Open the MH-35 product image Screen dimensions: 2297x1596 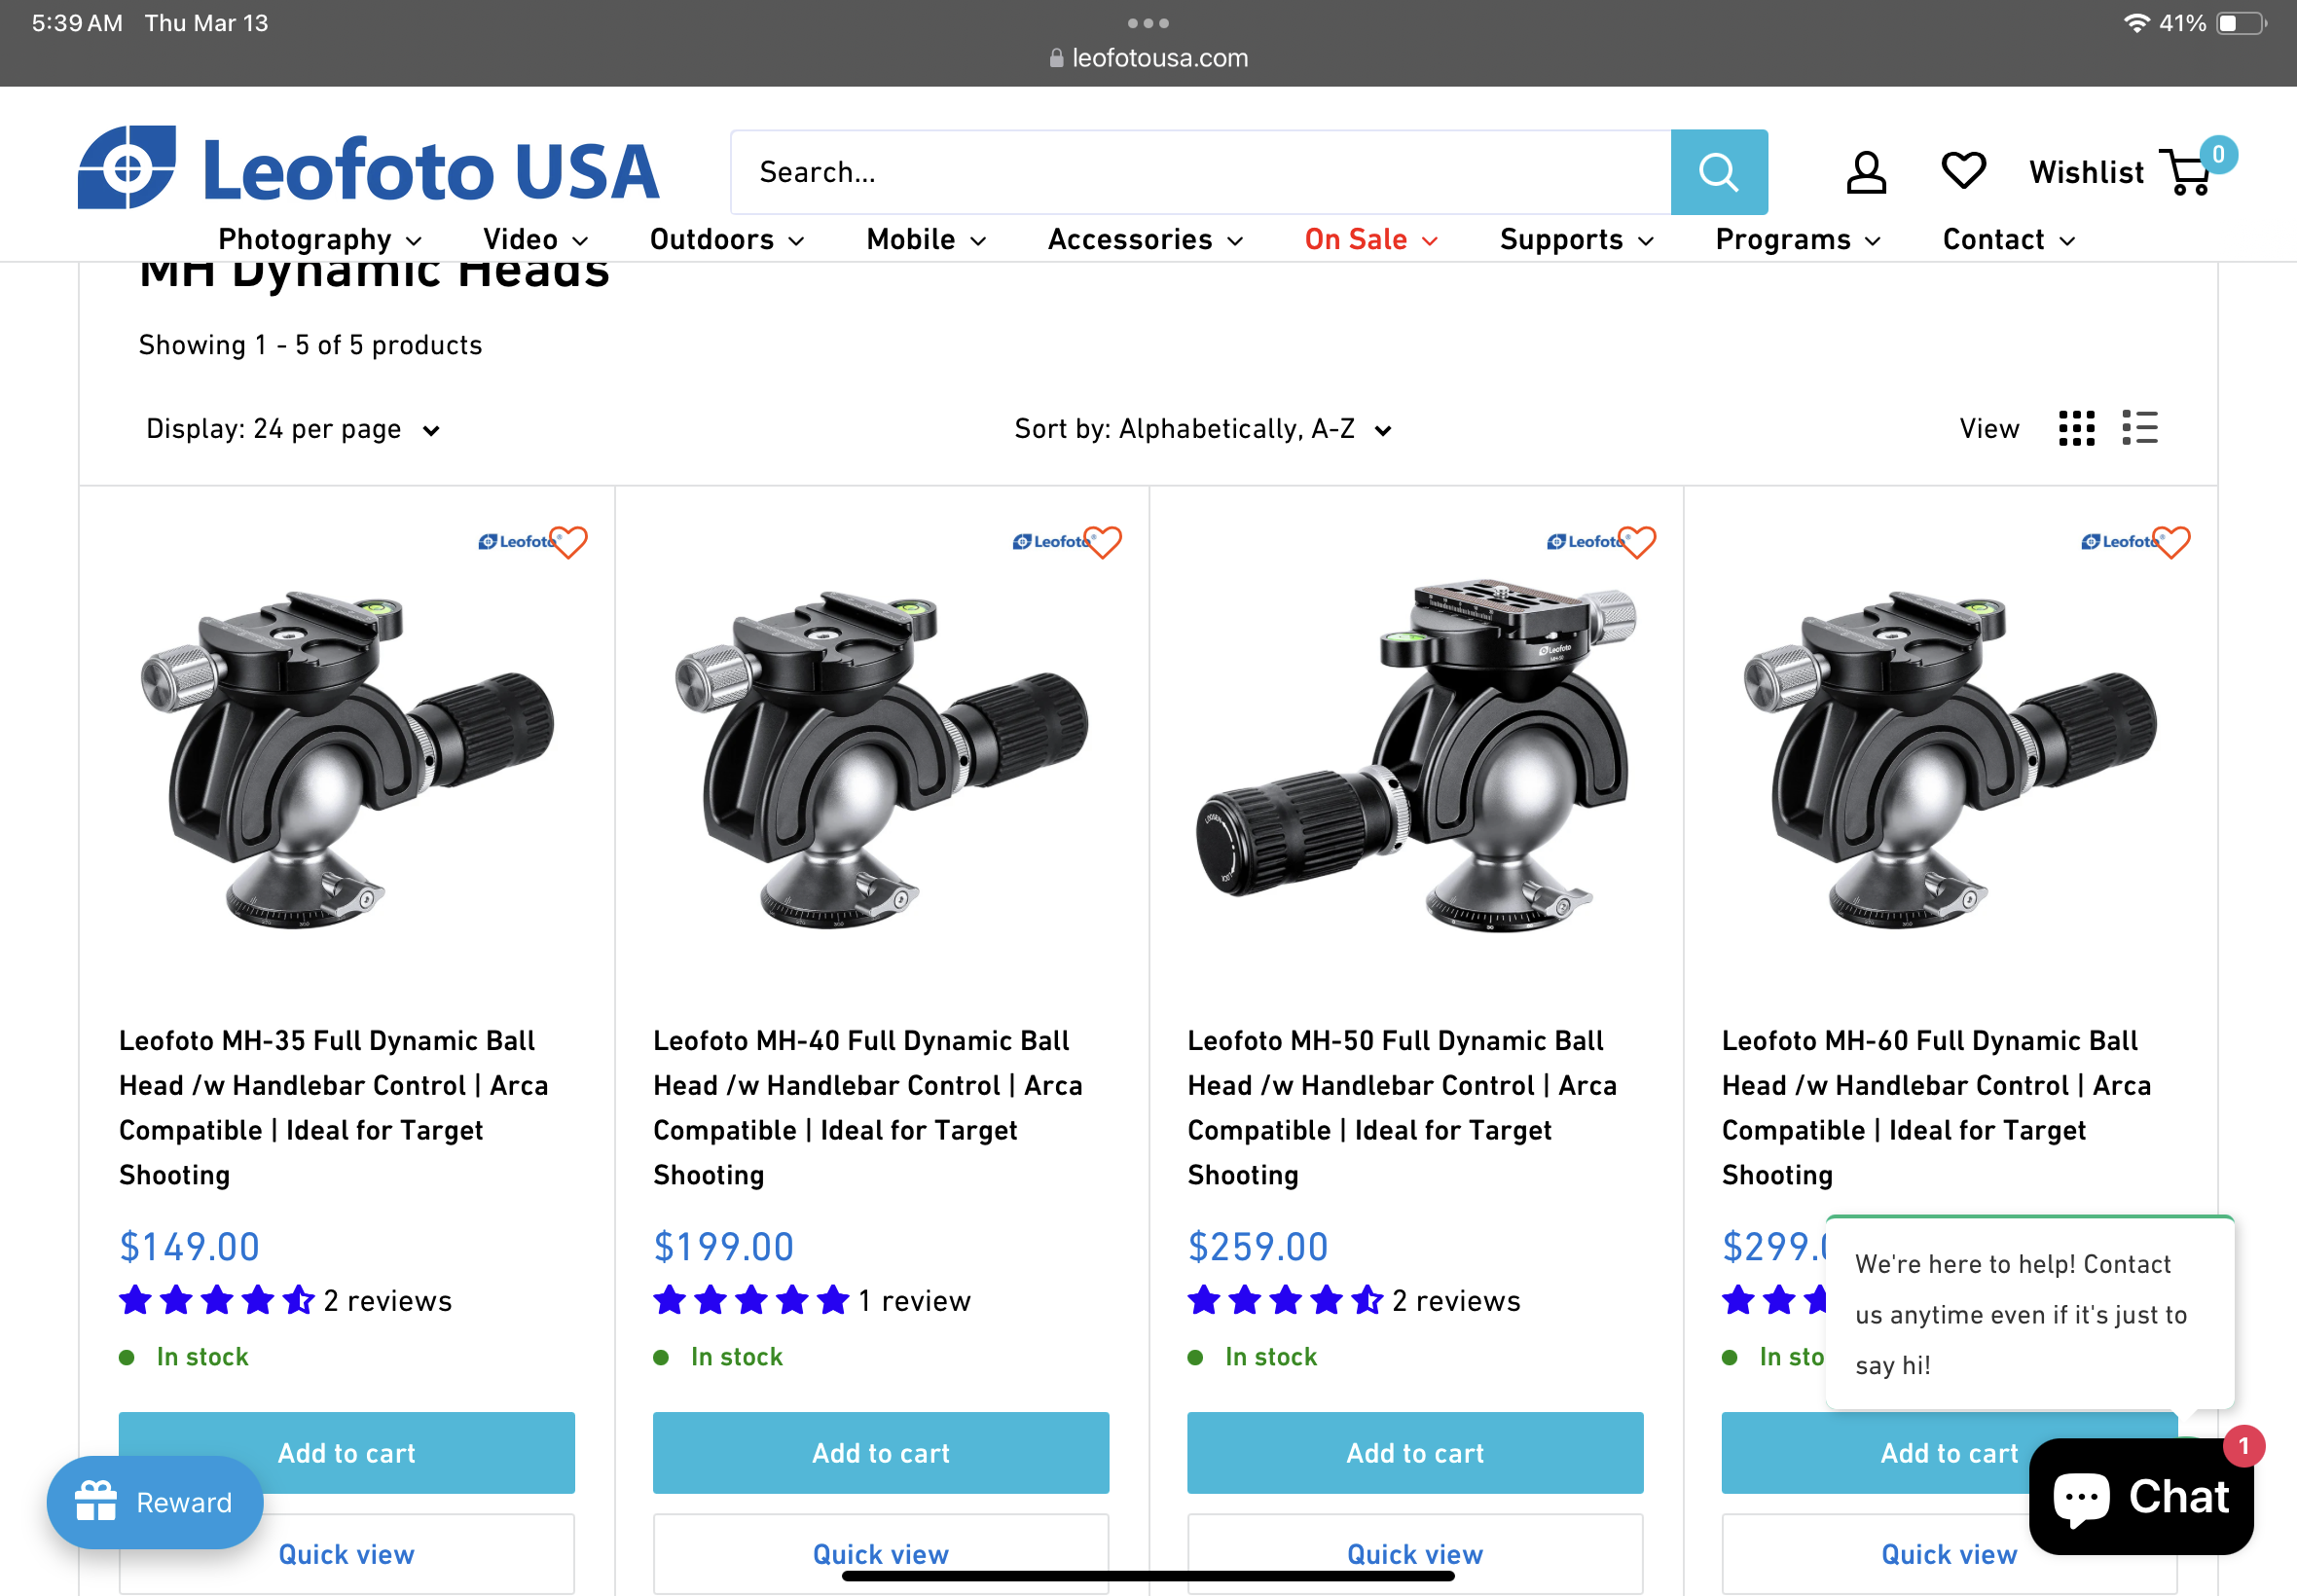click(x=346, y=755)
